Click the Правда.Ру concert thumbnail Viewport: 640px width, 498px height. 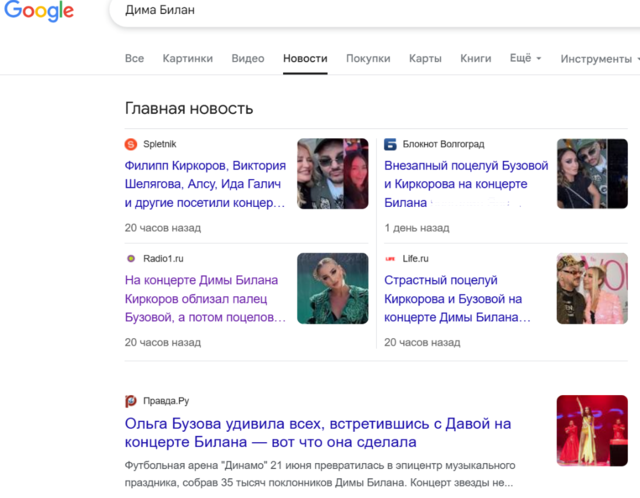[x=592, y=431]
